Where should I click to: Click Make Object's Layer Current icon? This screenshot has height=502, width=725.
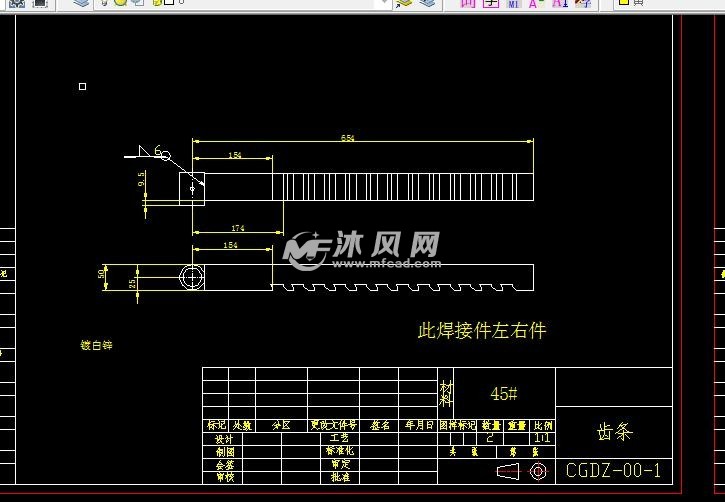coord(403,3)
